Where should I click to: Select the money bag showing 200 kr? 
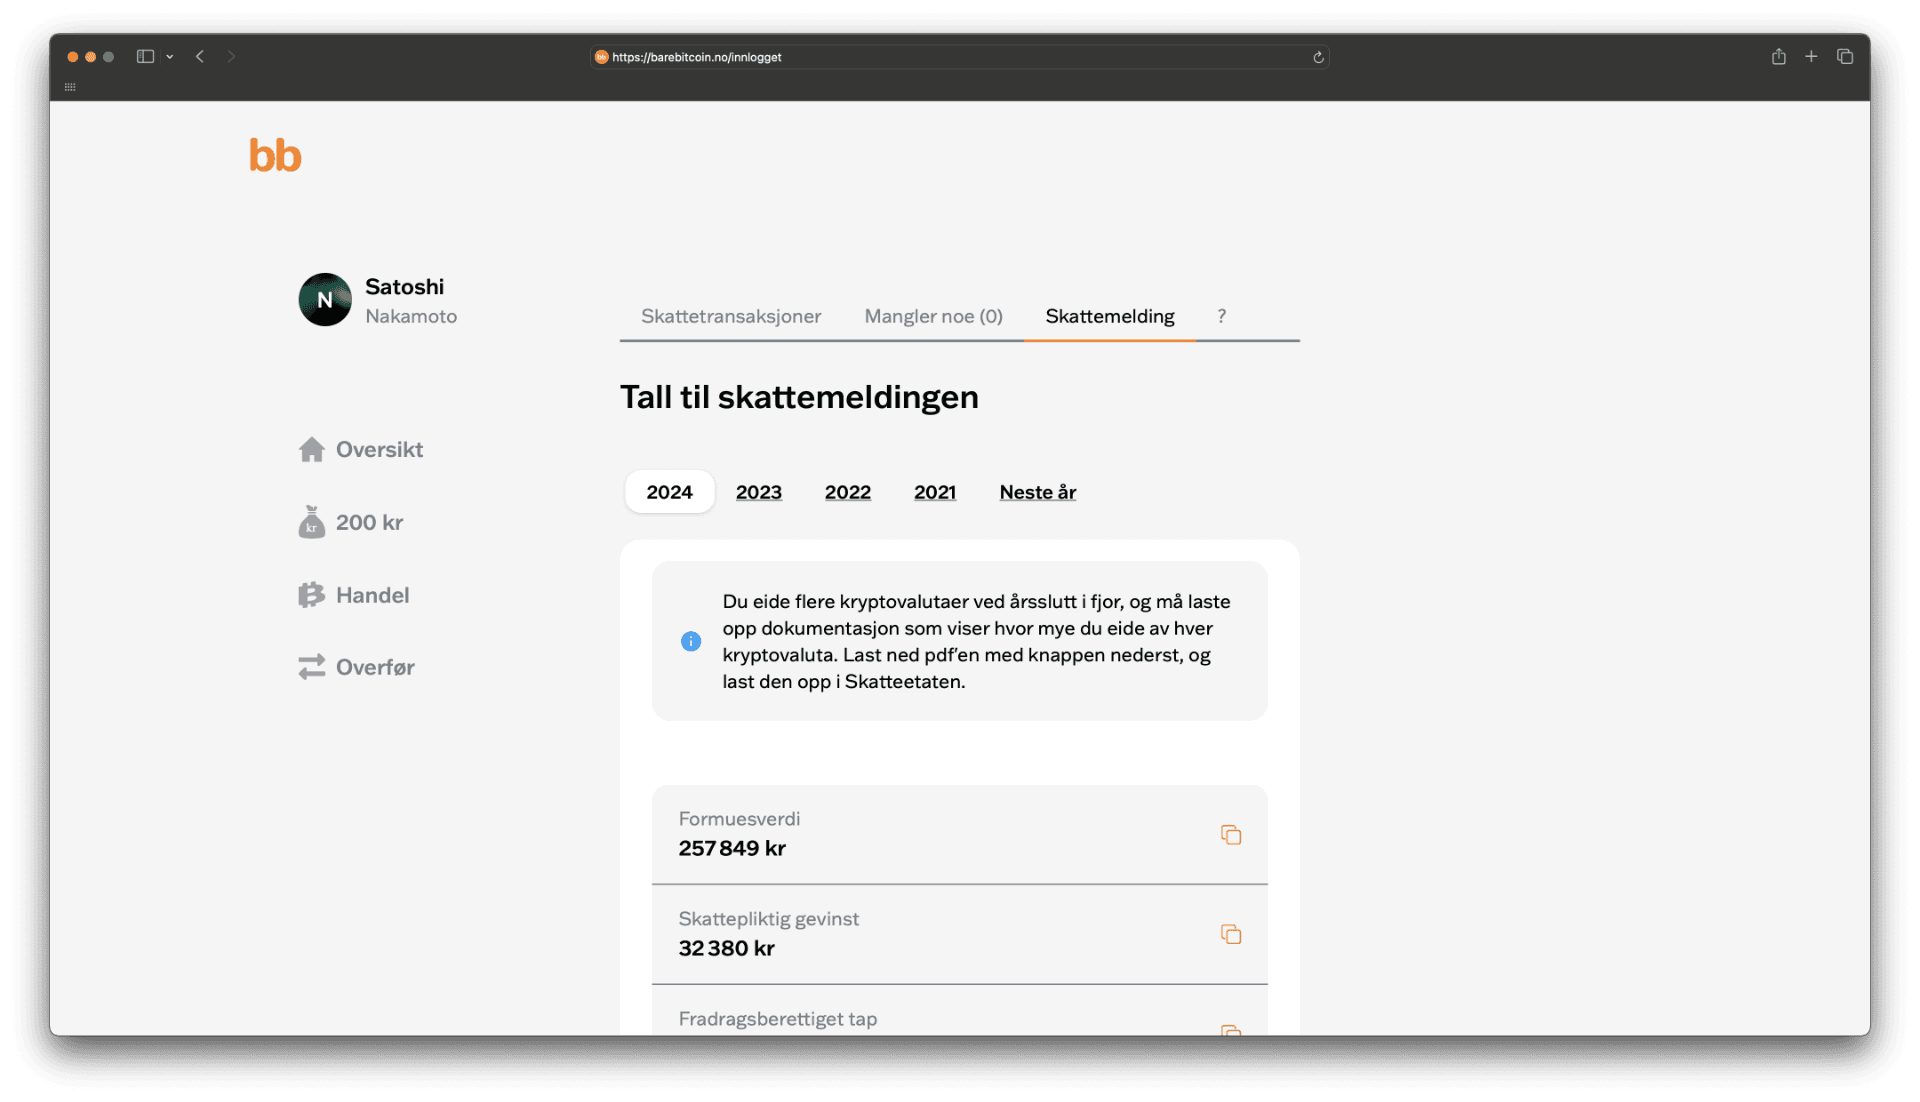pyautogui.click(x=312, y=521)
